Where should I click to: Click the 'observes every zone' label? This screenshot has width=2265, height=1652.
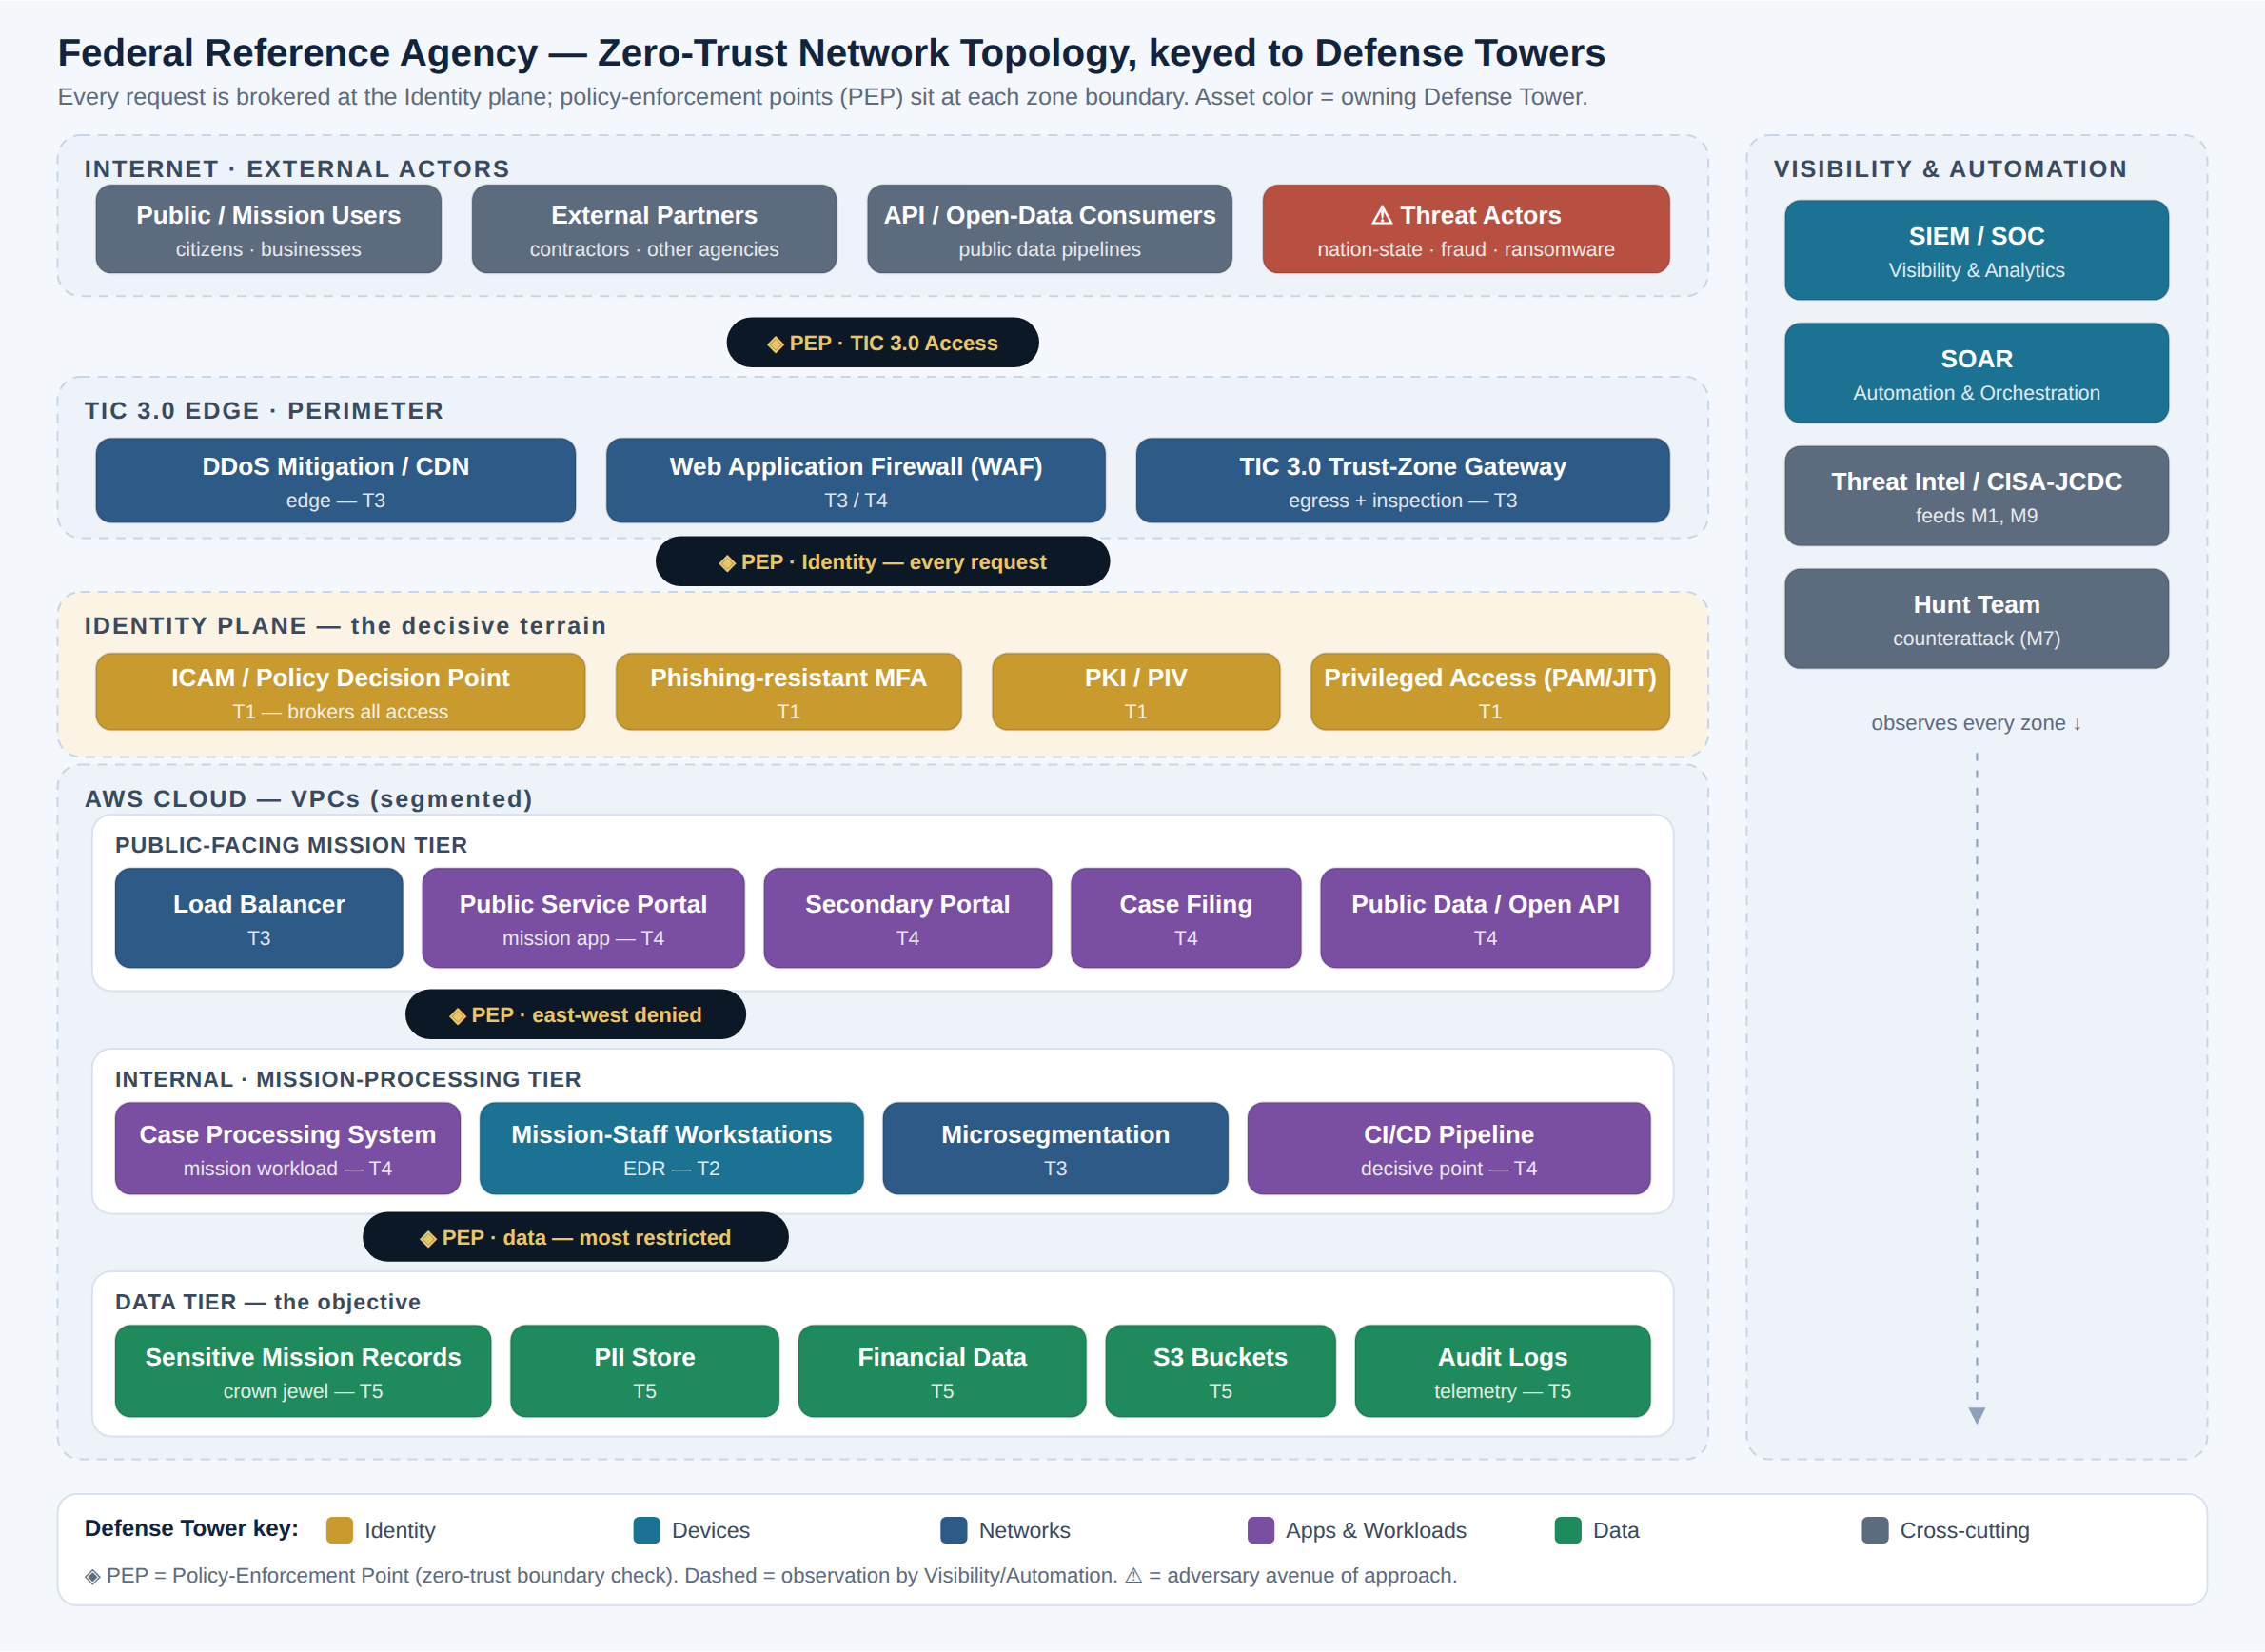(x=1976, y=723)
